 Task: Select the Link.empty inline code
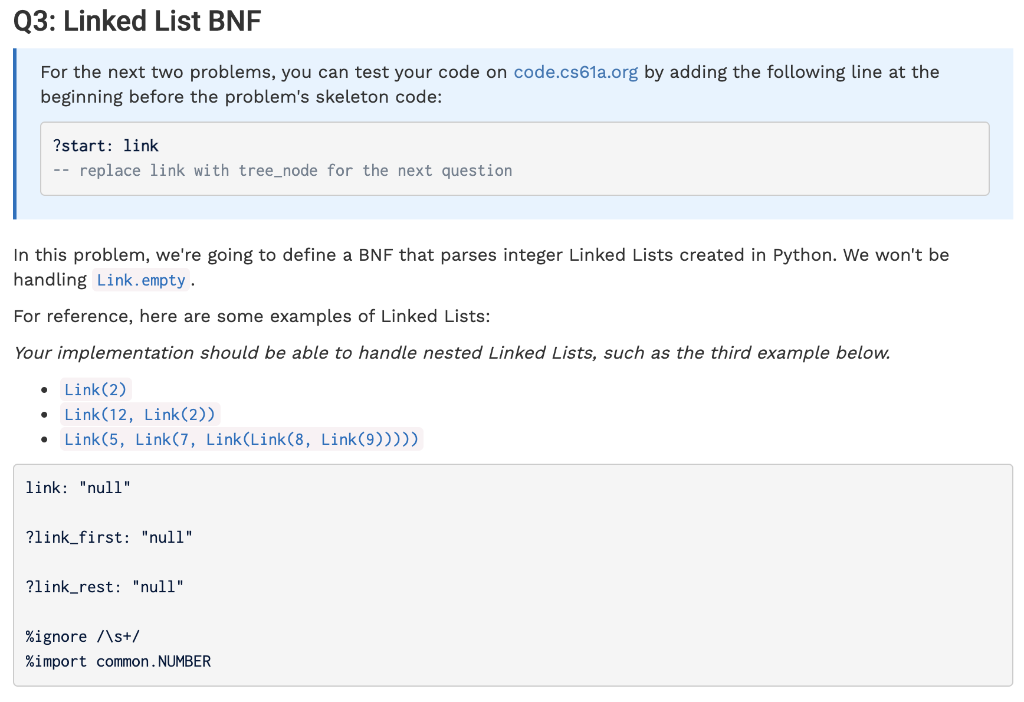tap(140, 280)
